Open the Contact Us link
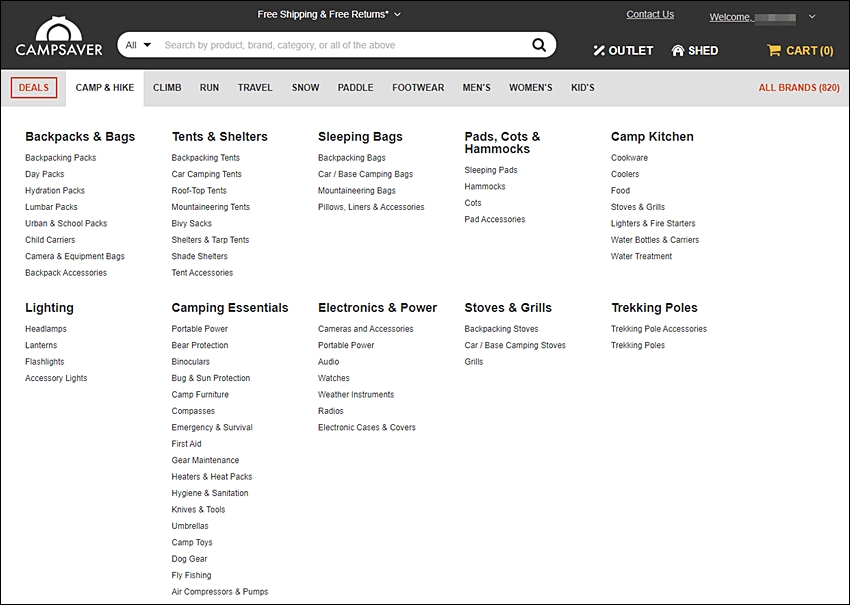 click(x=650, y=15)
